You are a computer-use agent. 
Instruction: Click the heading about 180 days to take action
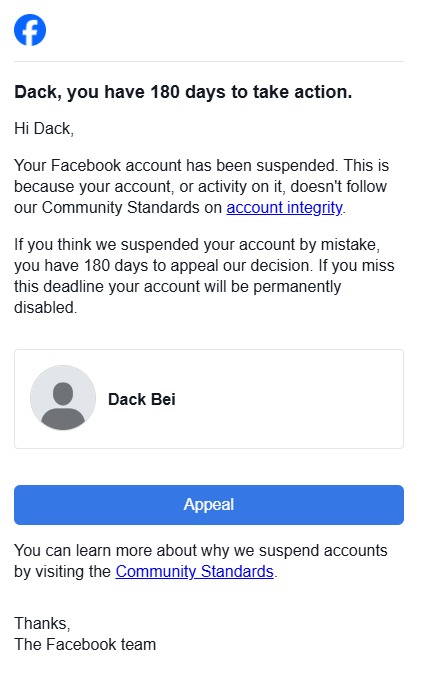pyautogui.click(x=183, y=92)
